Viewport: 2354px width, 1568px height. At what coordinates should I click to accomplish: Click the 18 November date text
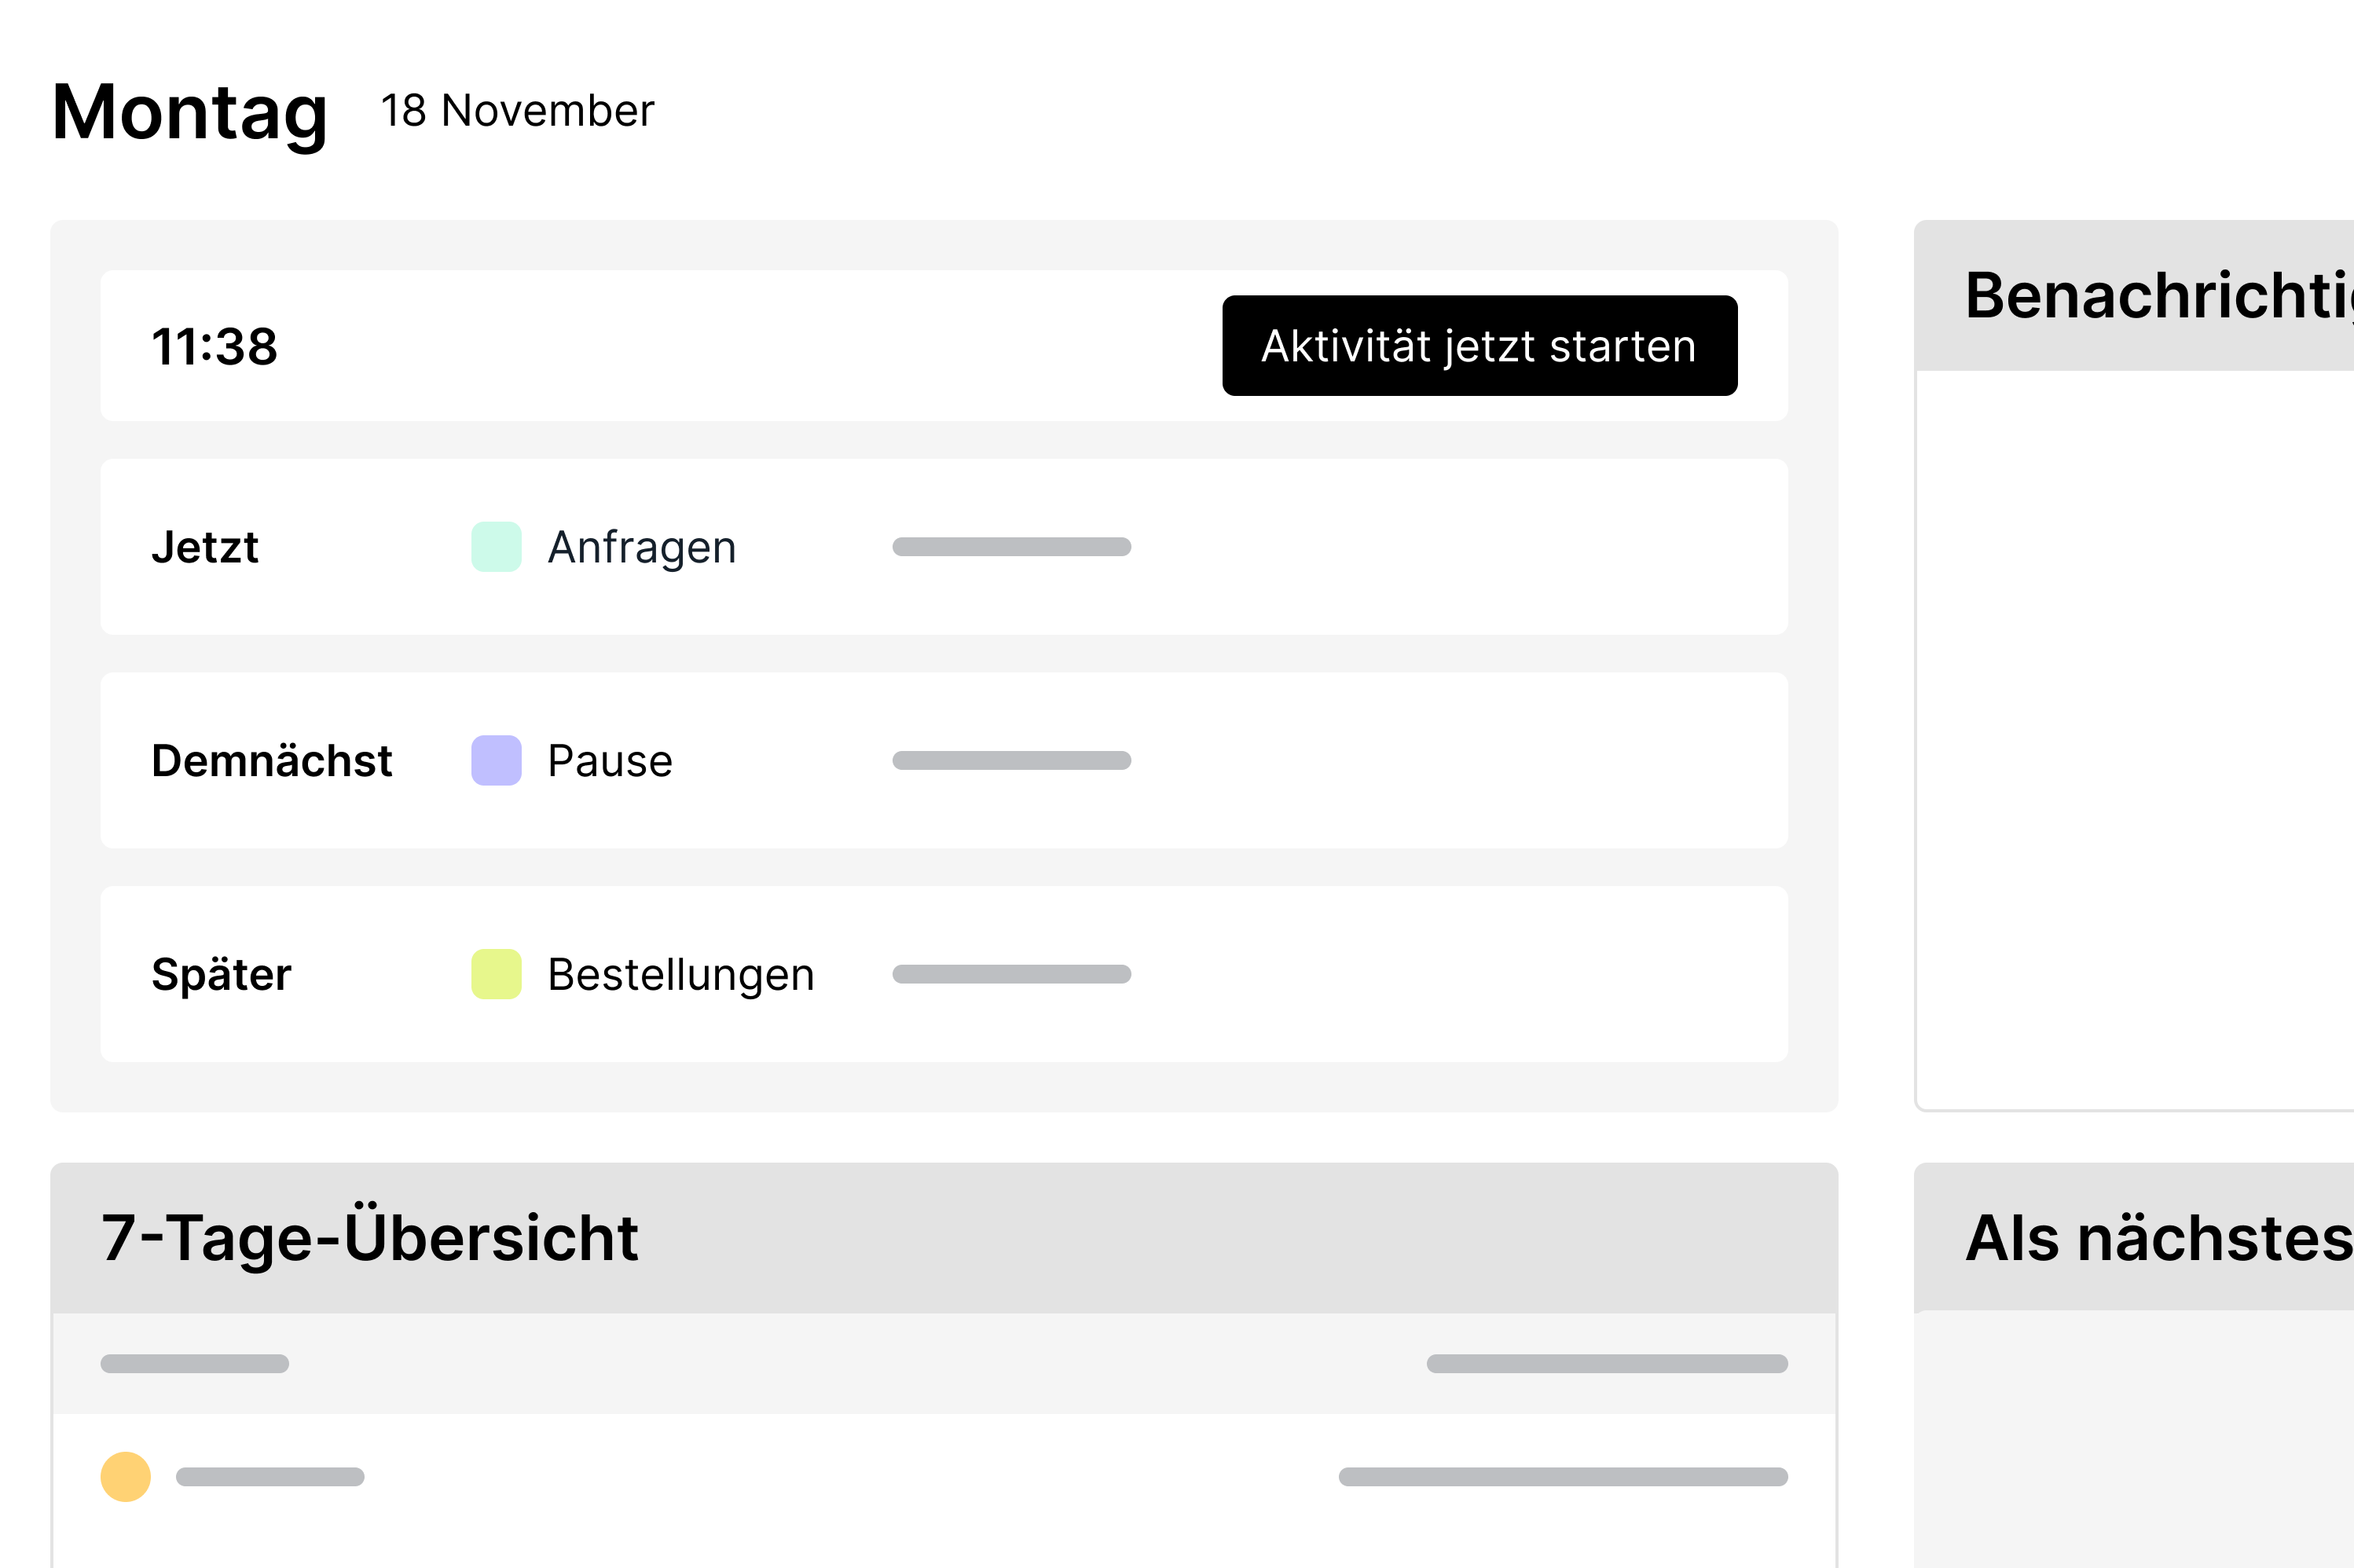517,111
